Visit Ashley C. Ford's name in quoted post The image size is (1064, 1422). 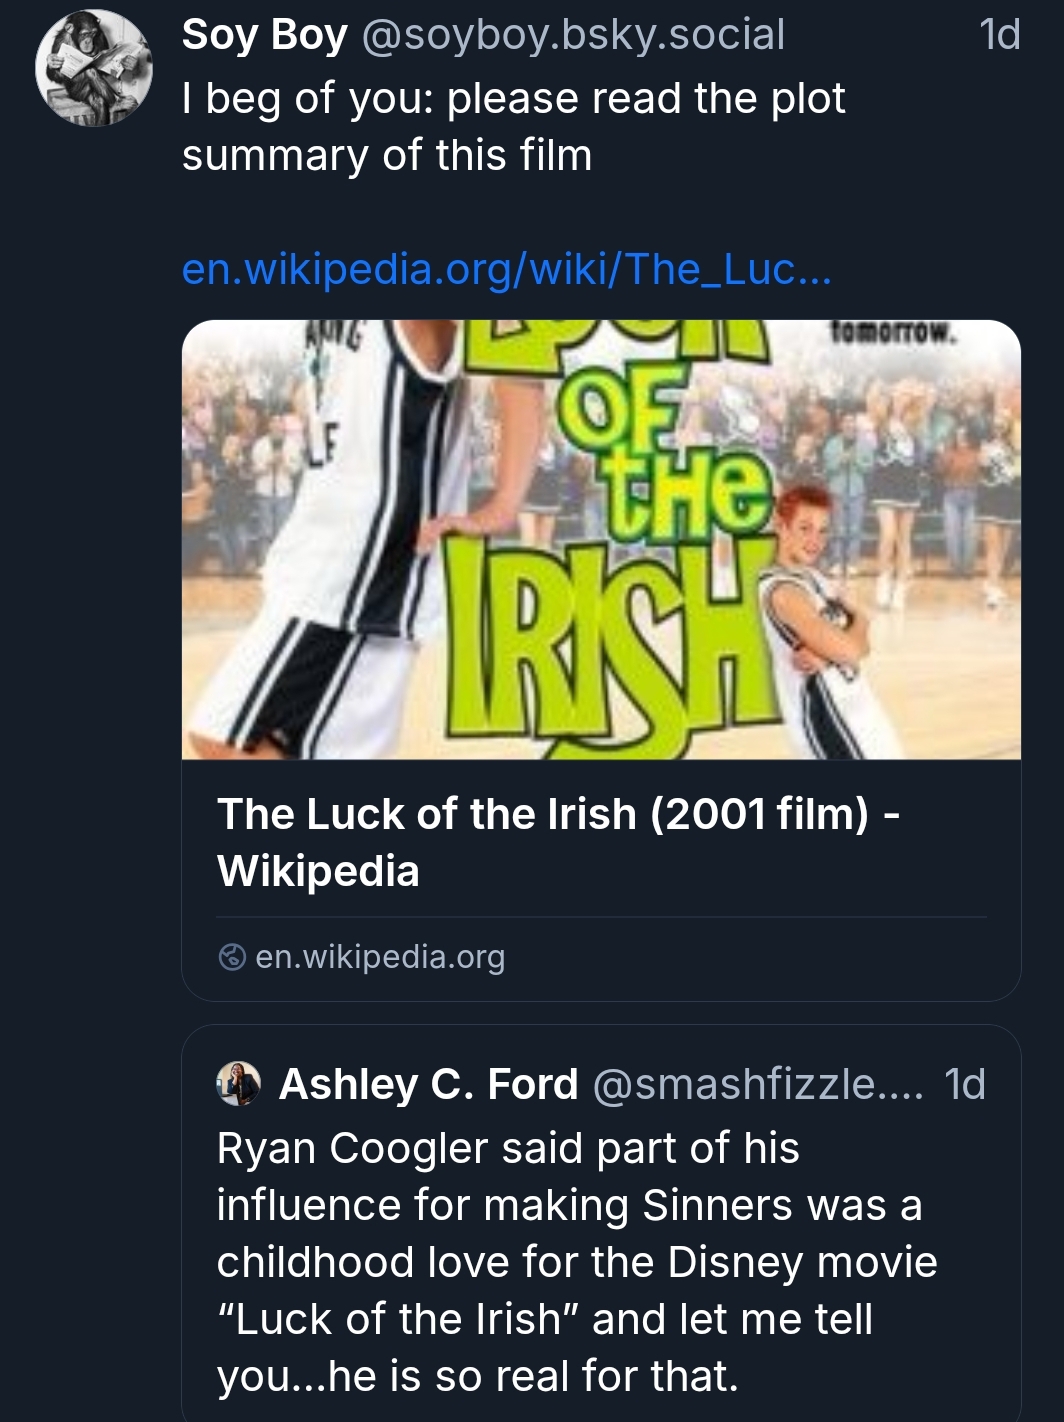(x=428, y=1084)
